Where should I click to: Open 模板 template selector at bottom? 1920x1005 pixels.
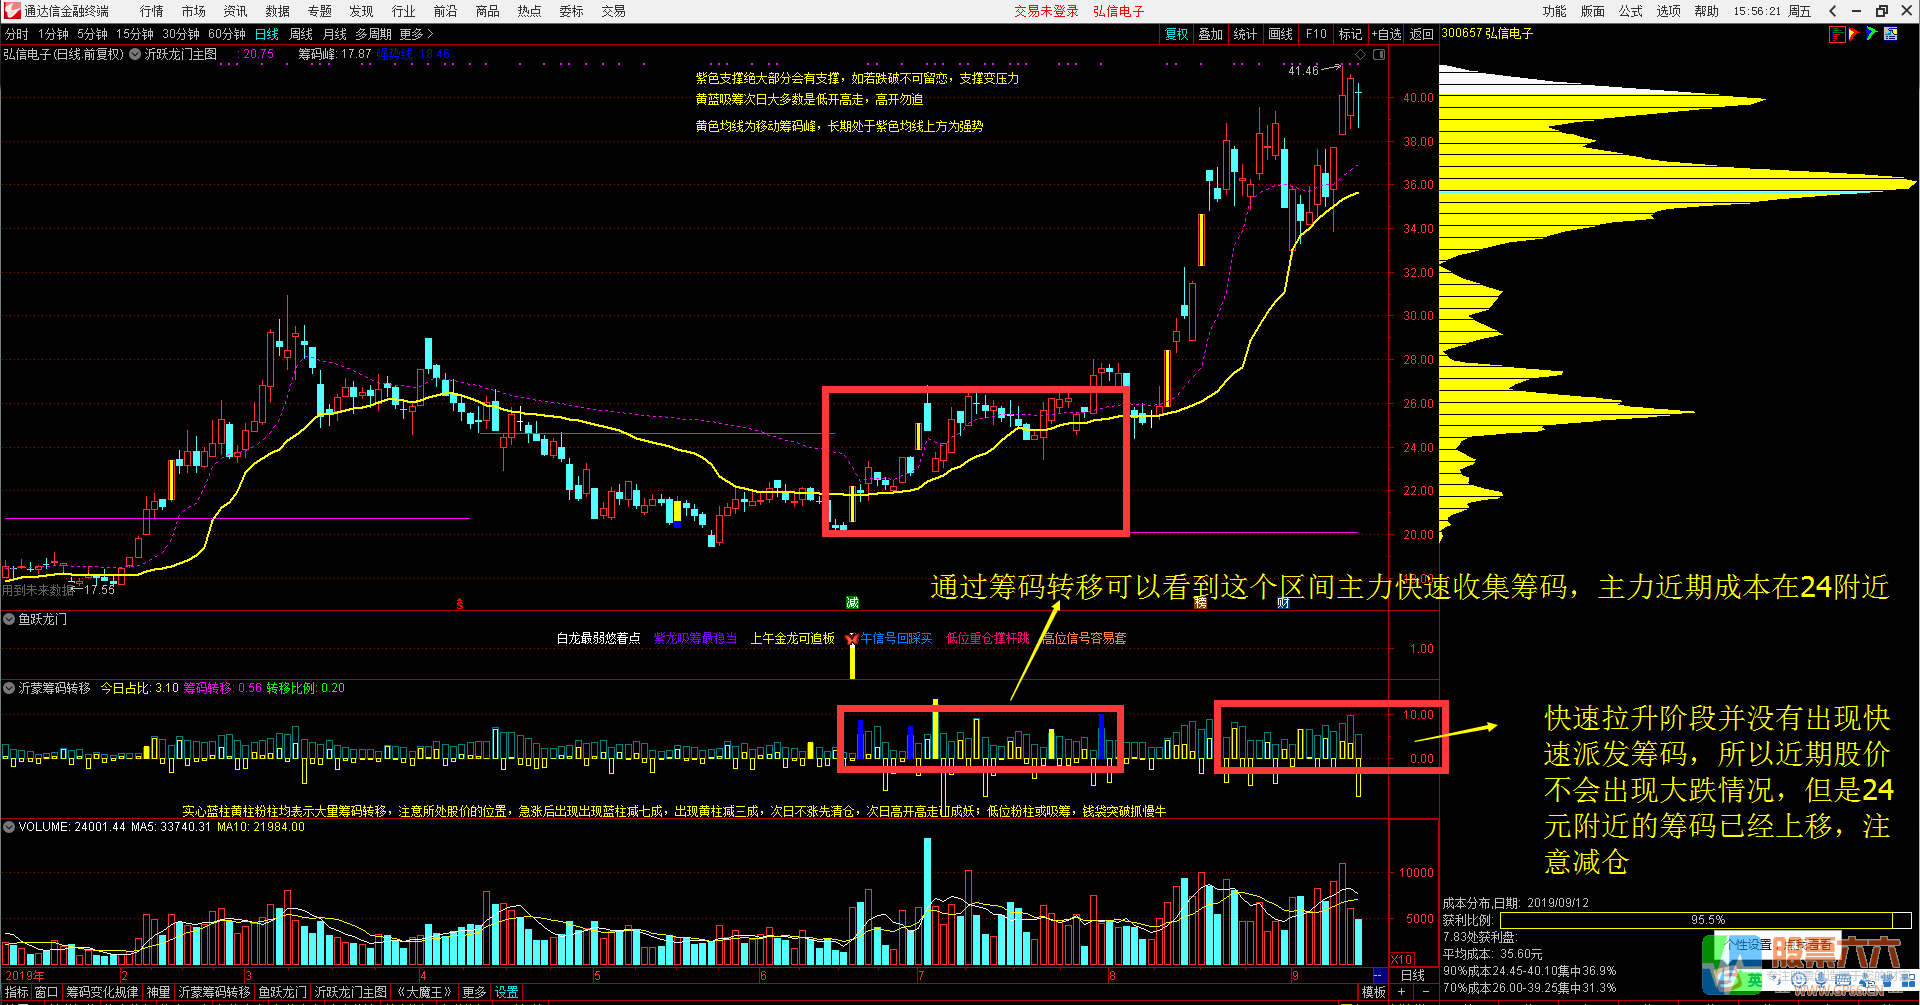click(x=1373, y=992)
